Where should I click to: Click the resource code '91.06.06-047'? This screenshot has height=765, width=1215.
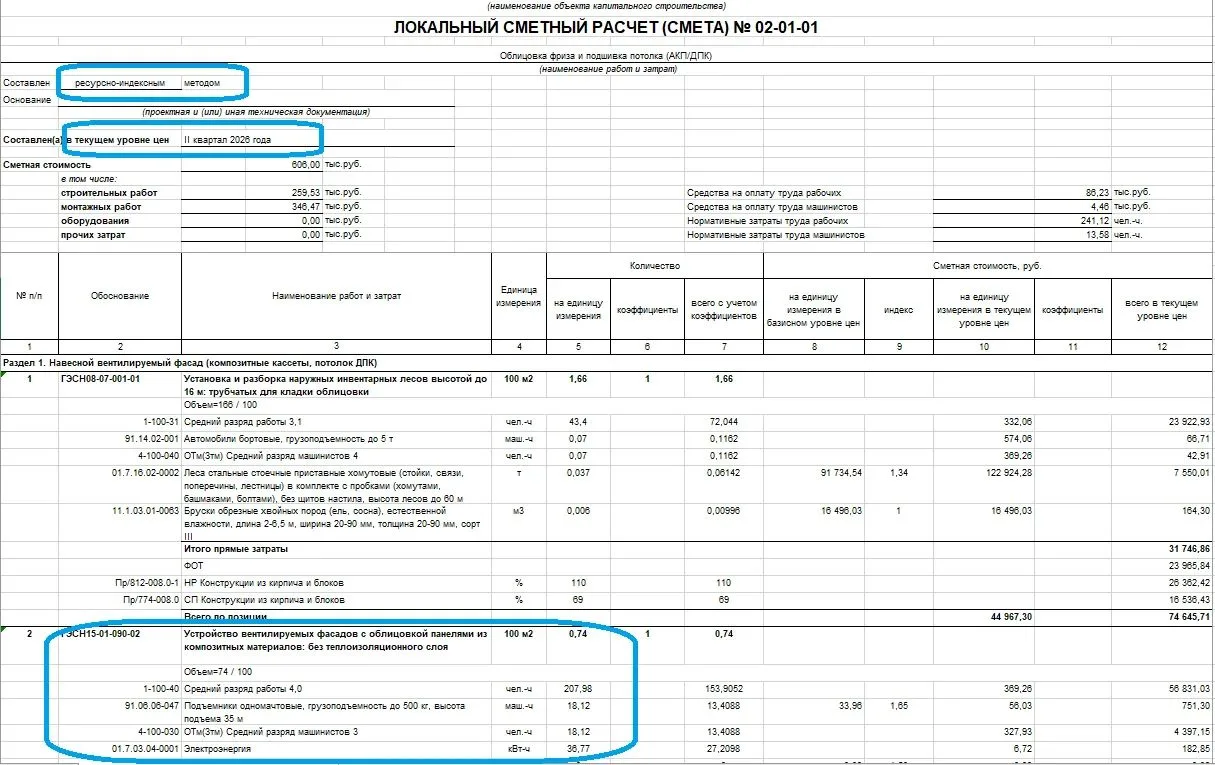pyautogui.click(x=150, y=706)
